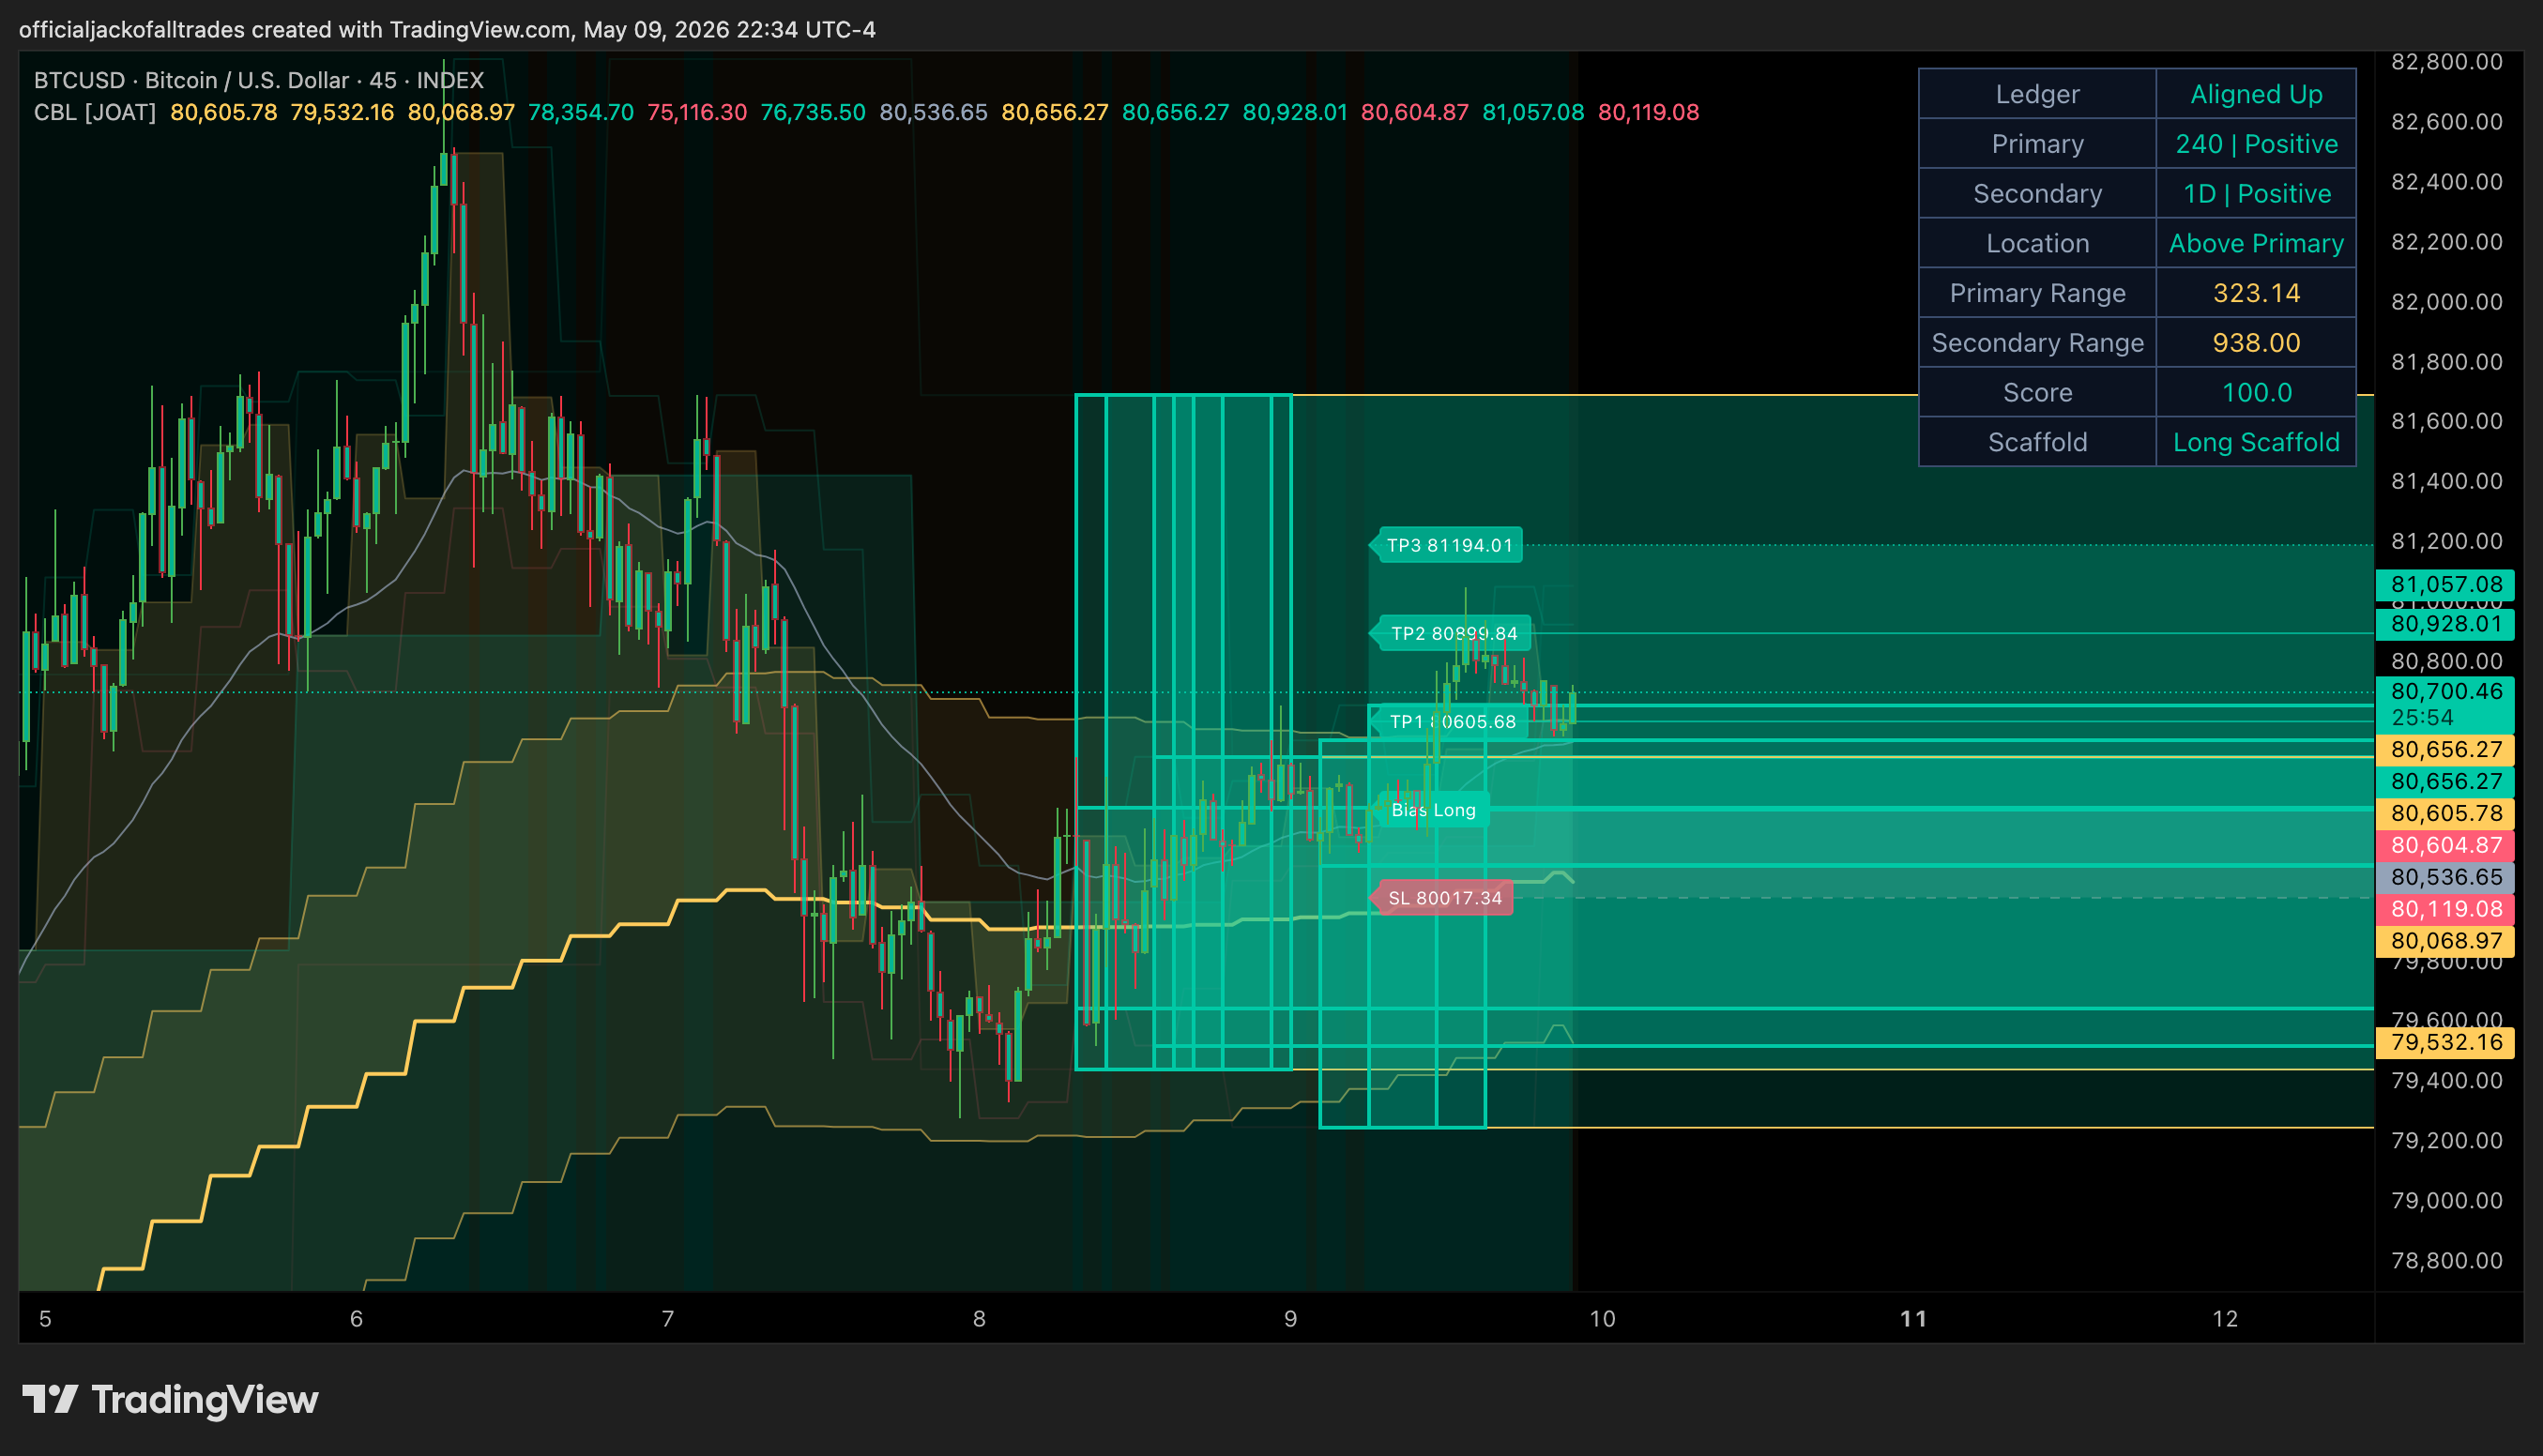Click the yellow 80,068.97 price axis tag
2543x1456 pixels.
pos(2445,941)
